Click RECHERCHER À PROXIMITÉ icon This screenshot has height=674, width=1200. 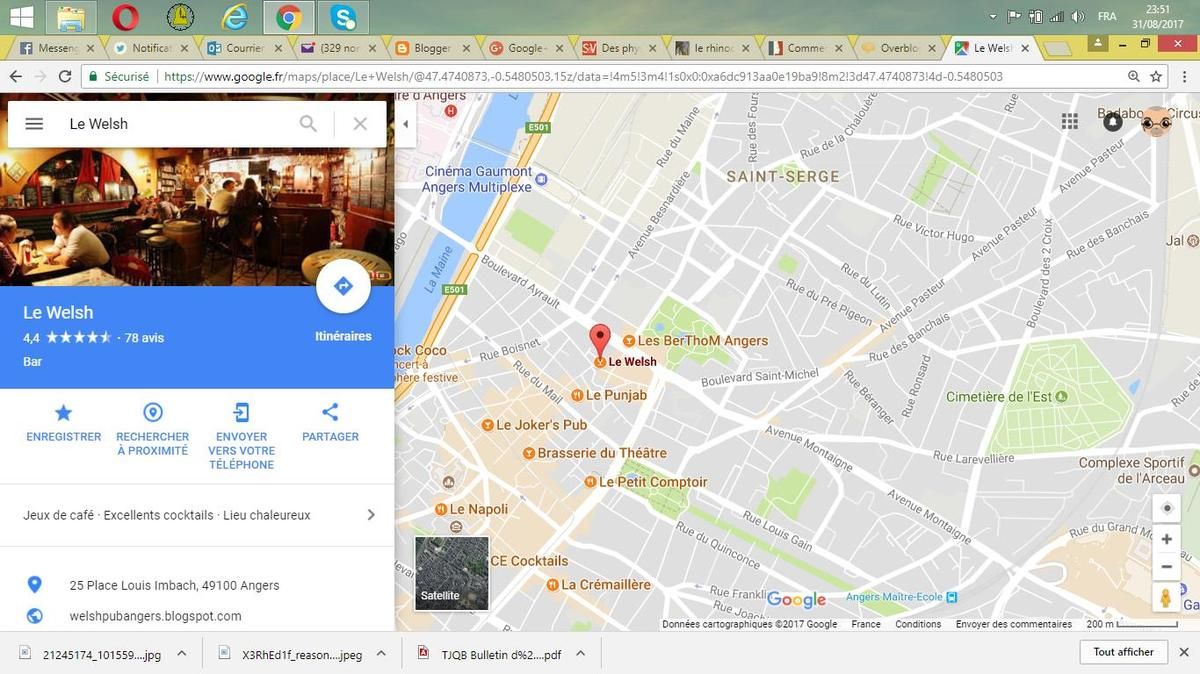(152, 412)
